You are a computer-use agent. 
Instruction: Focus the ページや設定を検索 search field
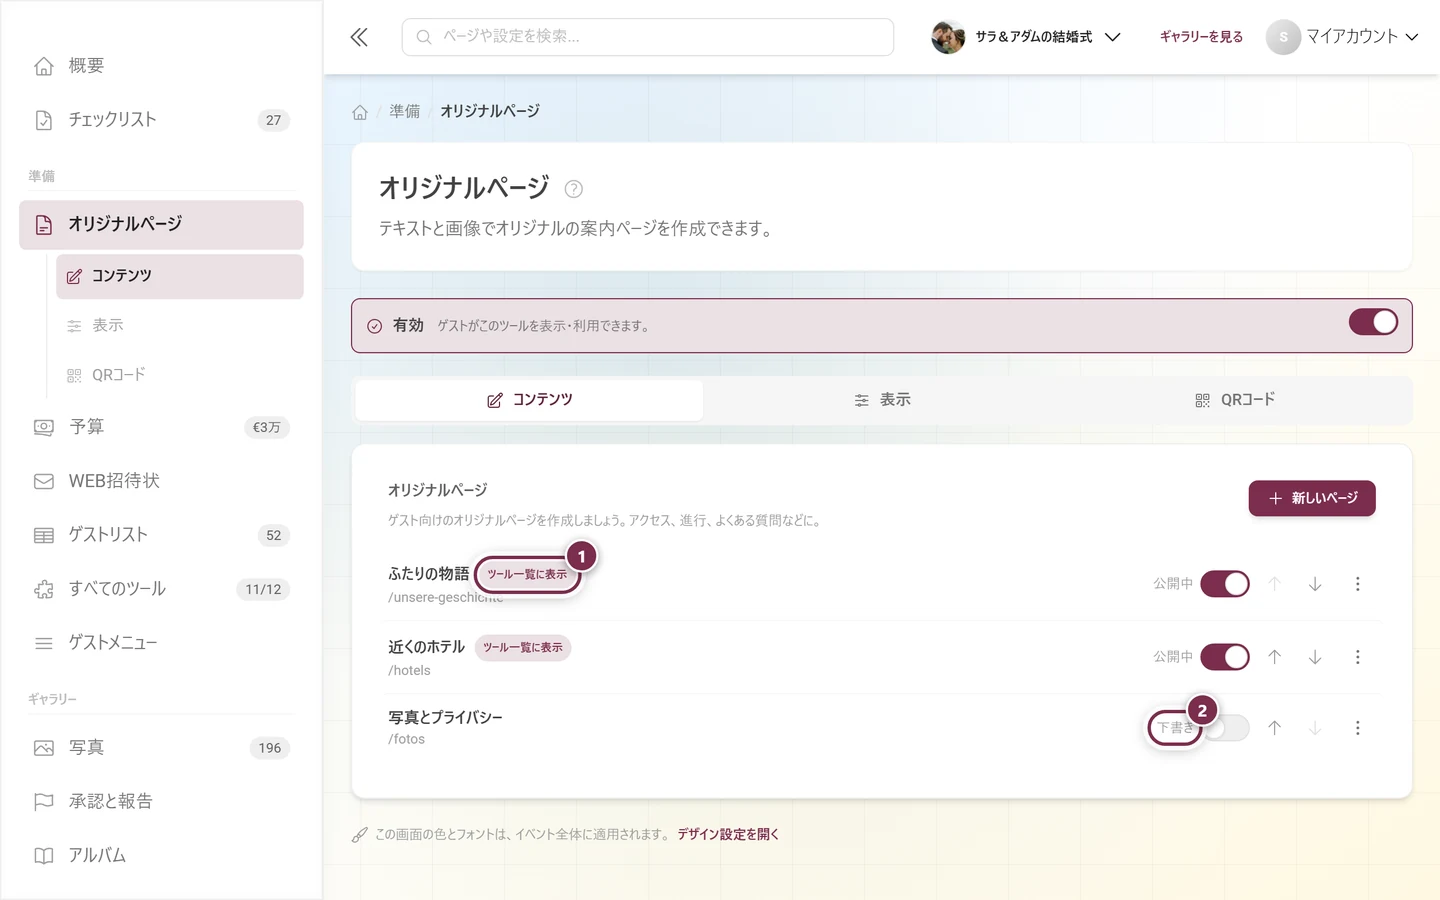point(648,37)
